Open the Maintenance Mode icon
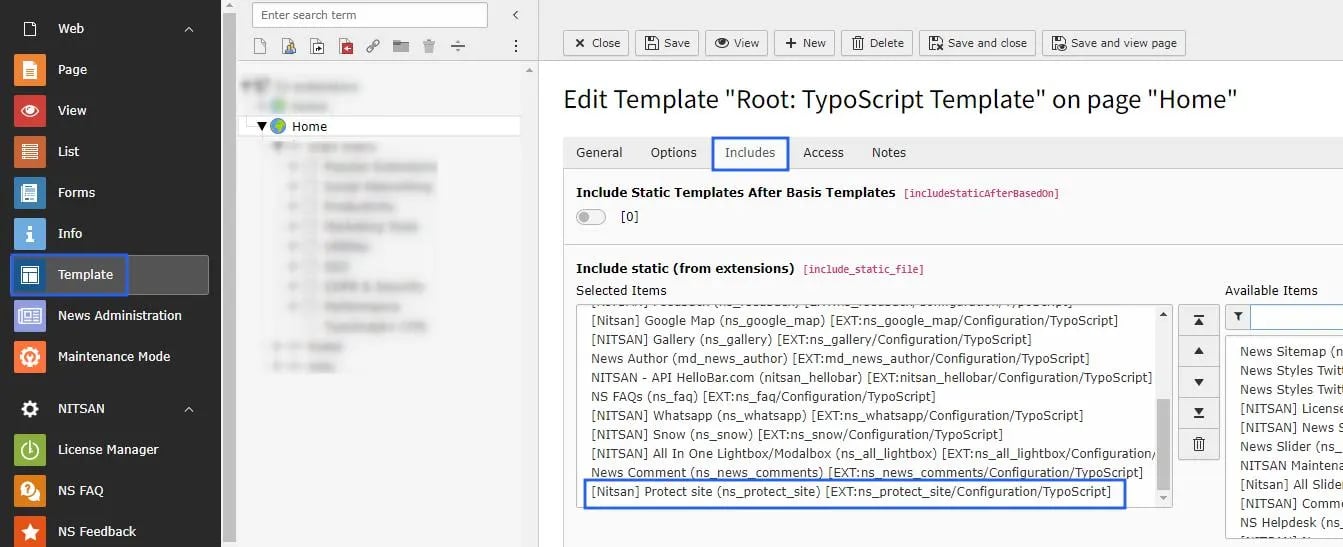The height and width of the screenshot is (547, 1343). click(30, 357)
